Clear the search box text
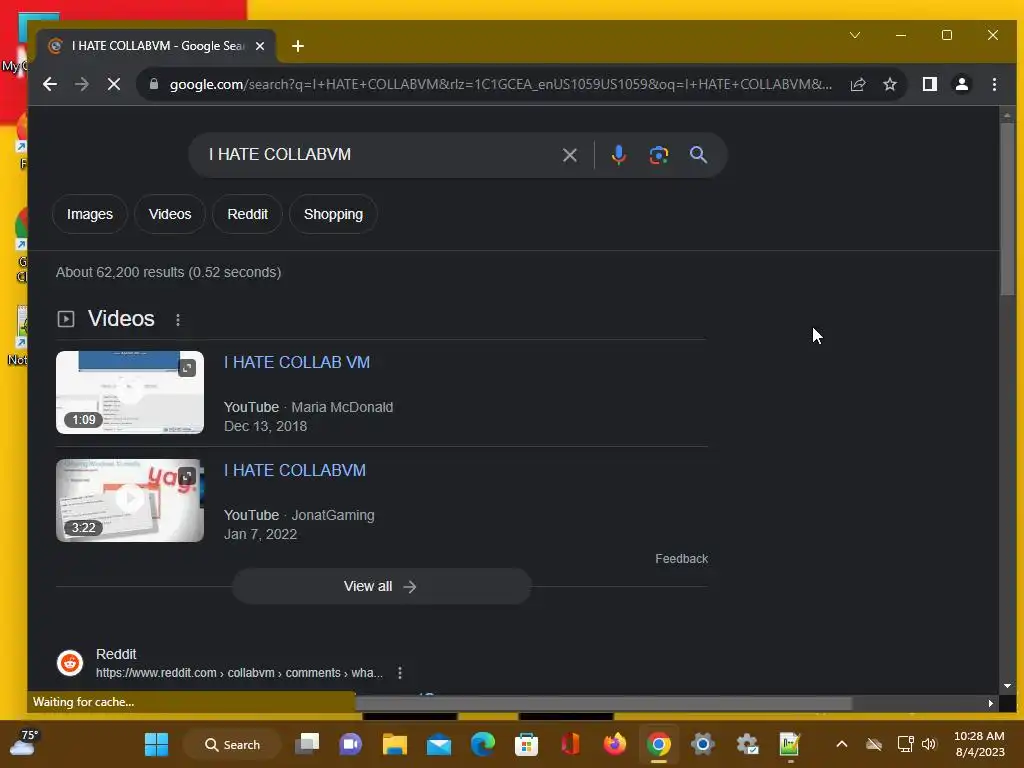The height and width of the screenshot is (768, 1024). pyautogui.click(x=569, y=155)
